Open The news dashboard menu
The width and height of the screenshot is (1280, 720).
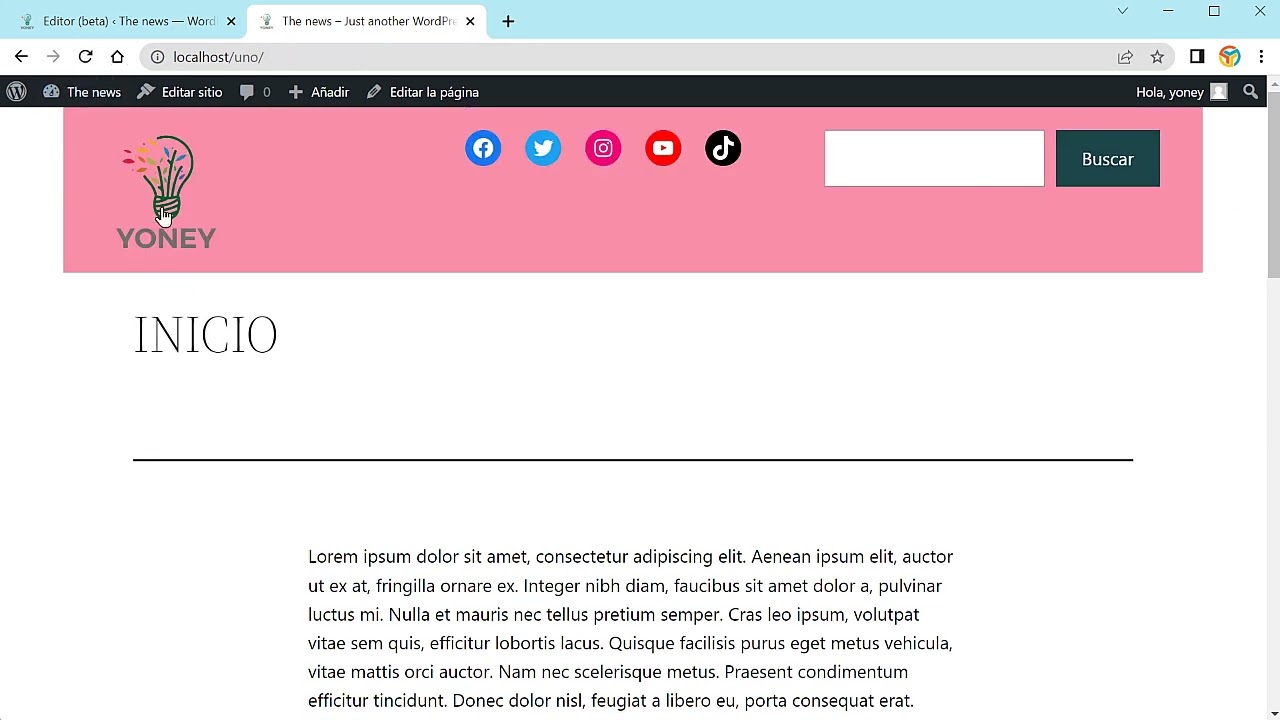(82, 92)
